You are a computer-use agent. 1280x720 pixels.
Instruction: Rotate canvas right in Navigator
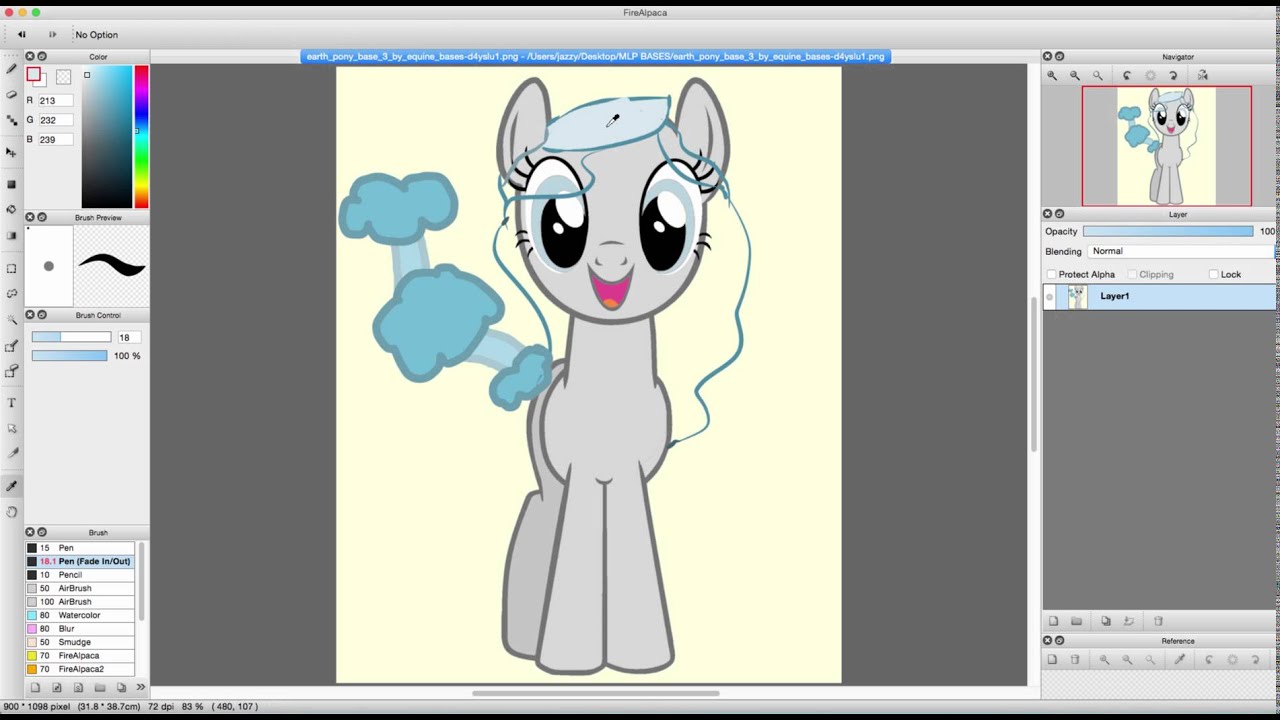click(1173, 75)
